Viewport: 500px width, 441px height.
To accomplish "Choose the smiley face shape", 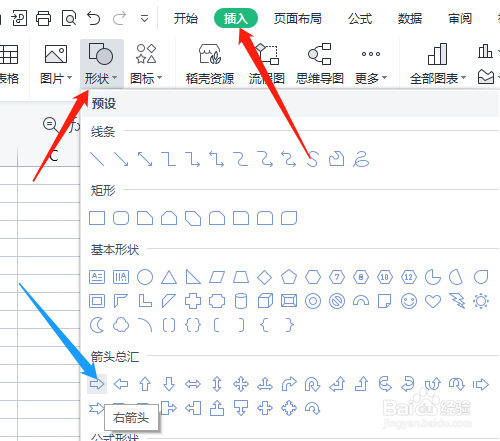I will (x=409, y=301).
